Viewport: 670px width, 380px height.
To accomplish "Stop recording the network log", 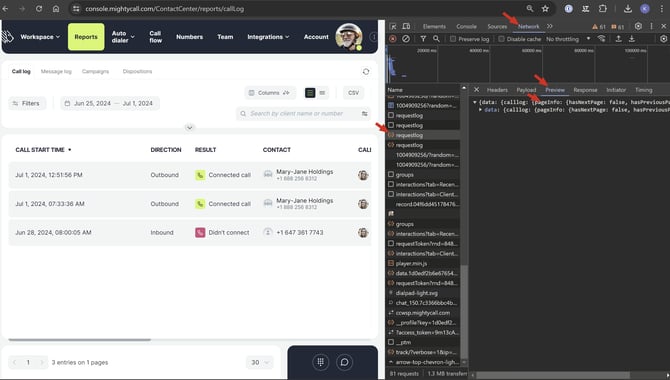I will click(393, 39).
